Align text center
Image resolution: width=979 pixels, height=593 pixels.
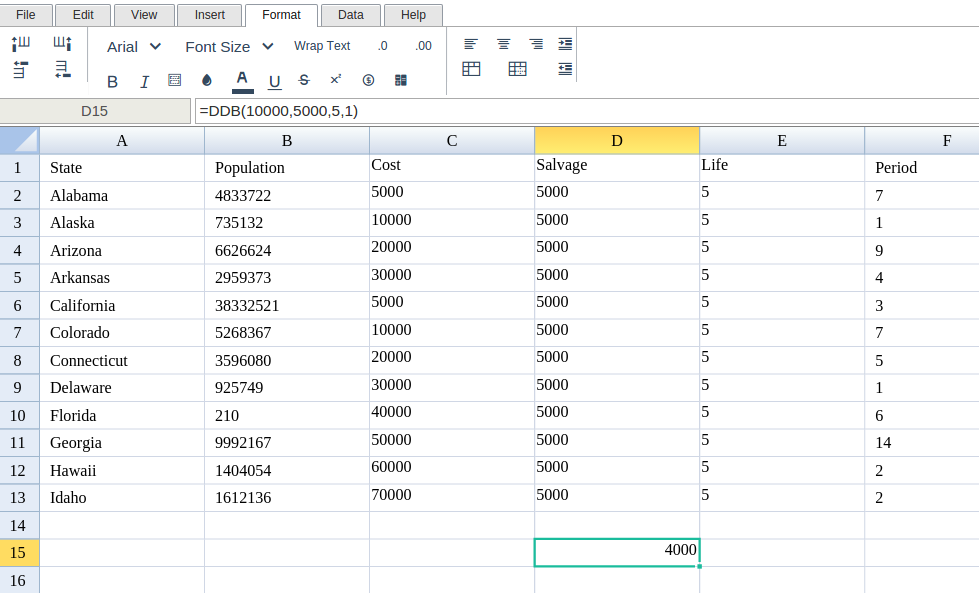tap(503, 44)
